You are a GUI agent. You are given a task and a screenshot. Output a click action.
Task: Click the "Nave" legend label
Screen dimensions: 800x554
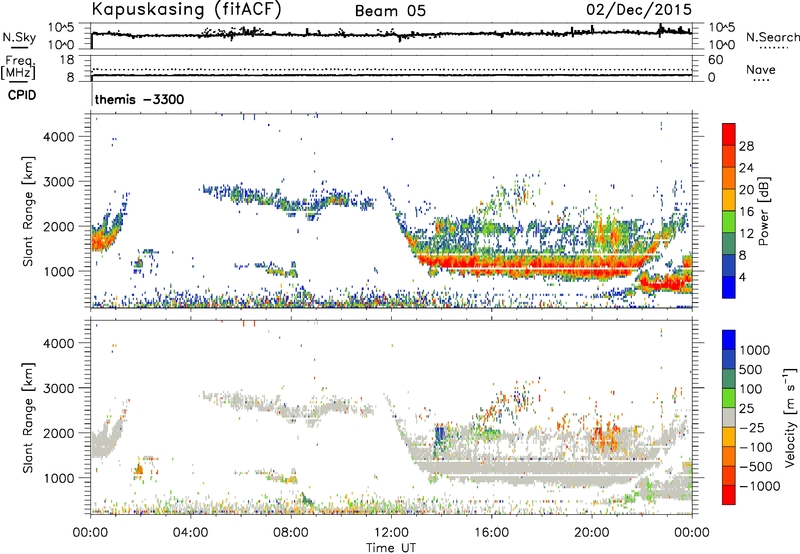[x=761, y=69]
